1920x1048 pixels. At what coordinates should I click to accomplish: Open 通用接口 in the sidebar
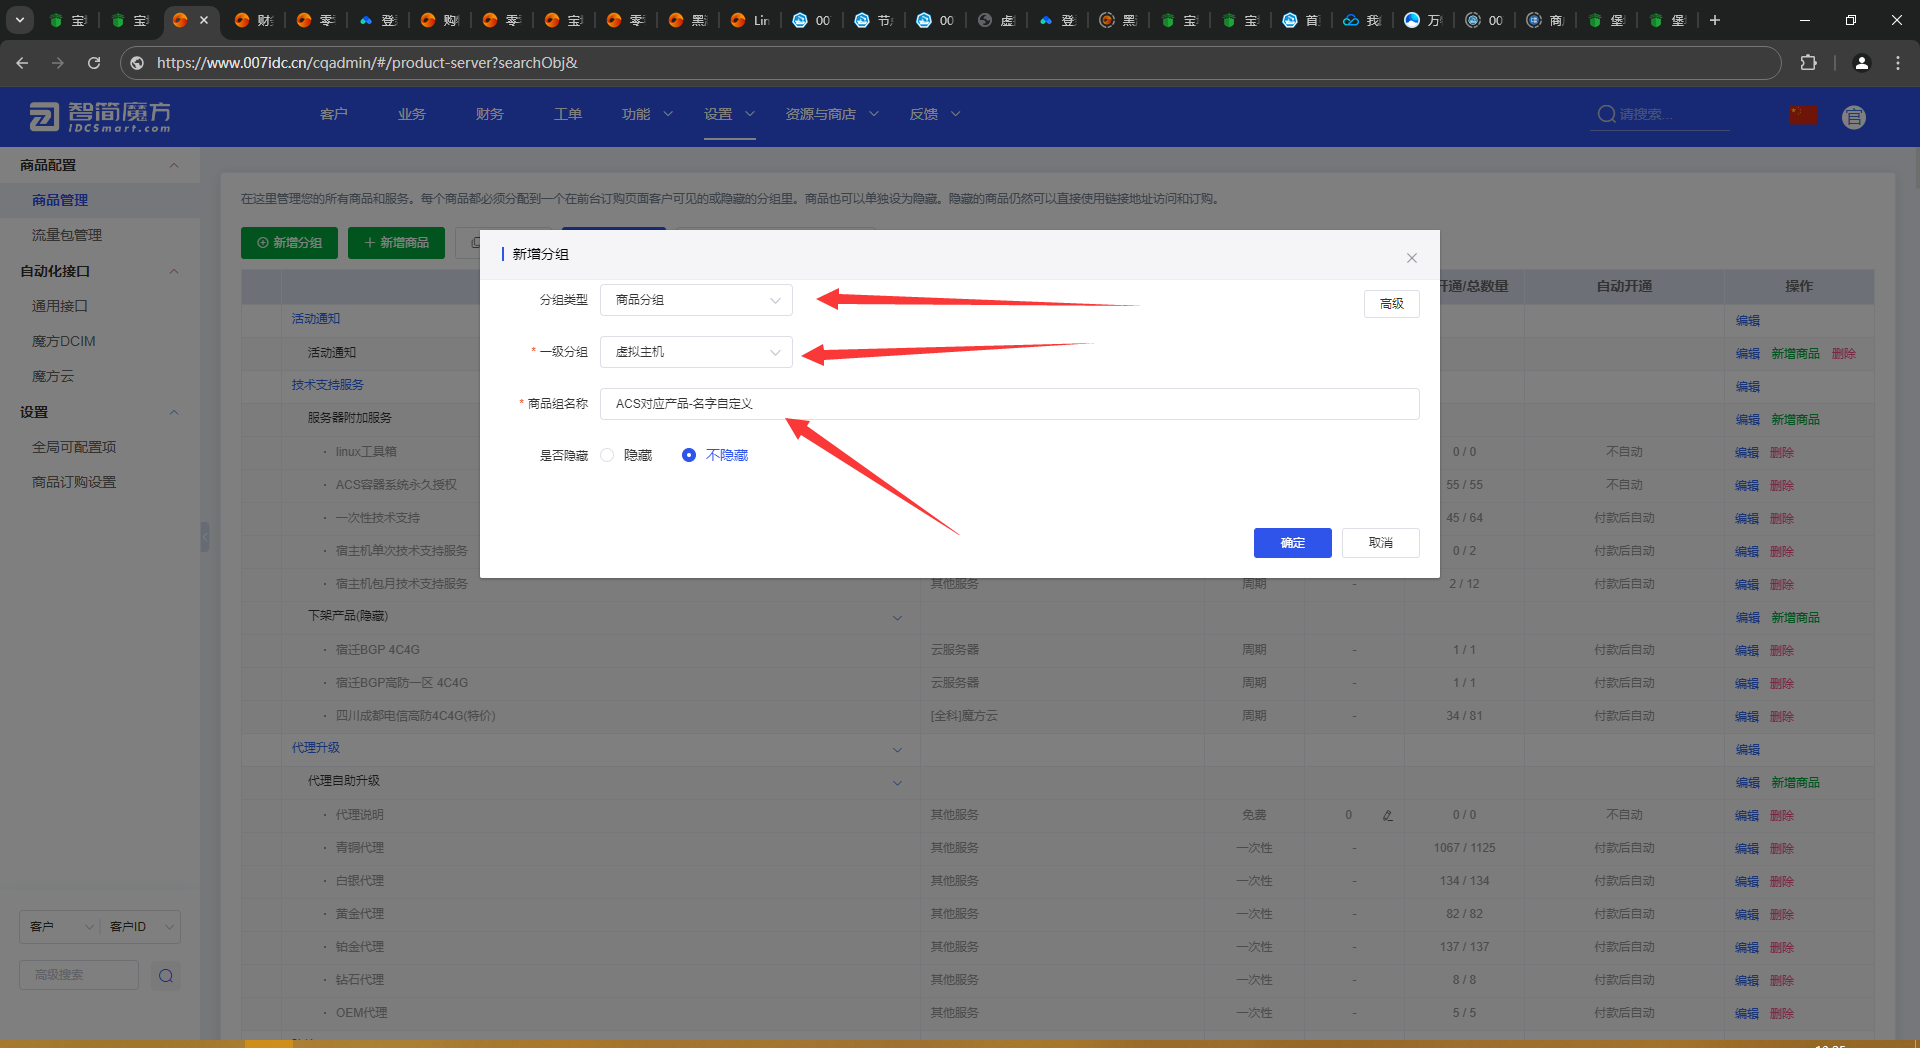60,306
